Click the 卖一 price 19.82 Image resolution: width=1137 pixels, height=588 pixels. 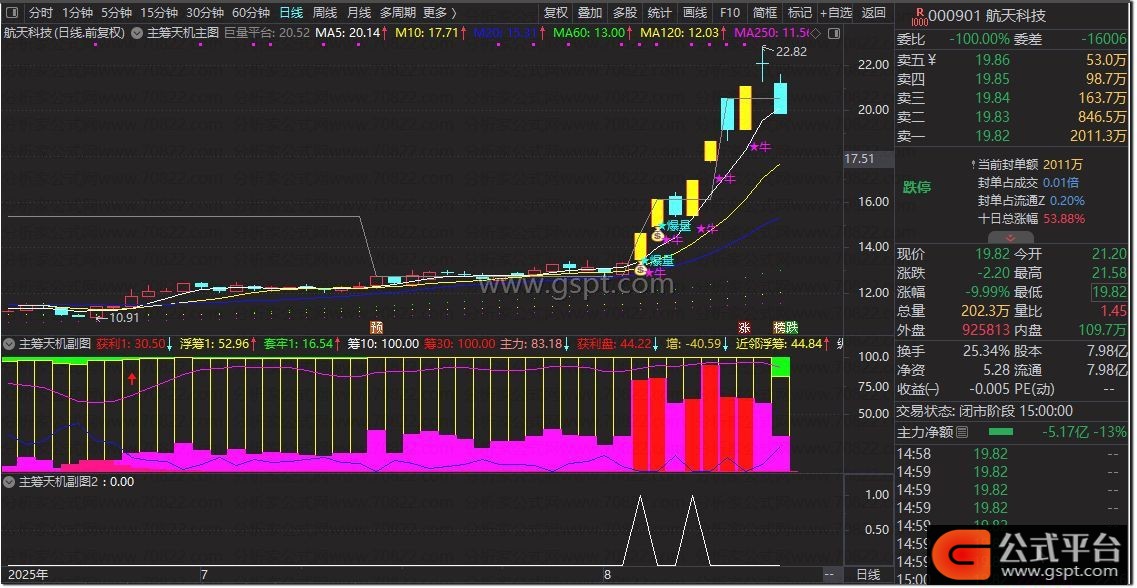pos(992,136)
